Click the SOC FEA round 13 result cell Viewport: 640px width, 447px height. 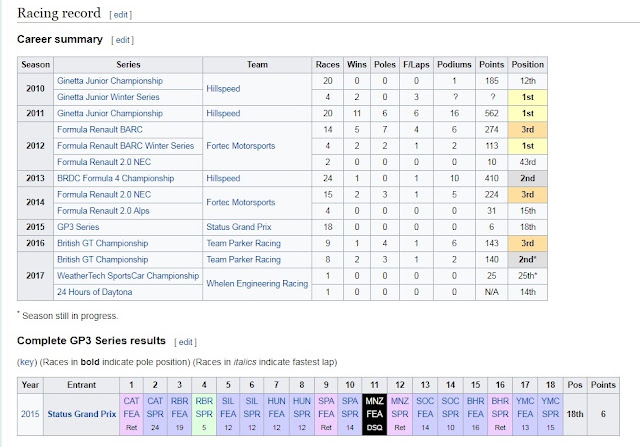425,414
